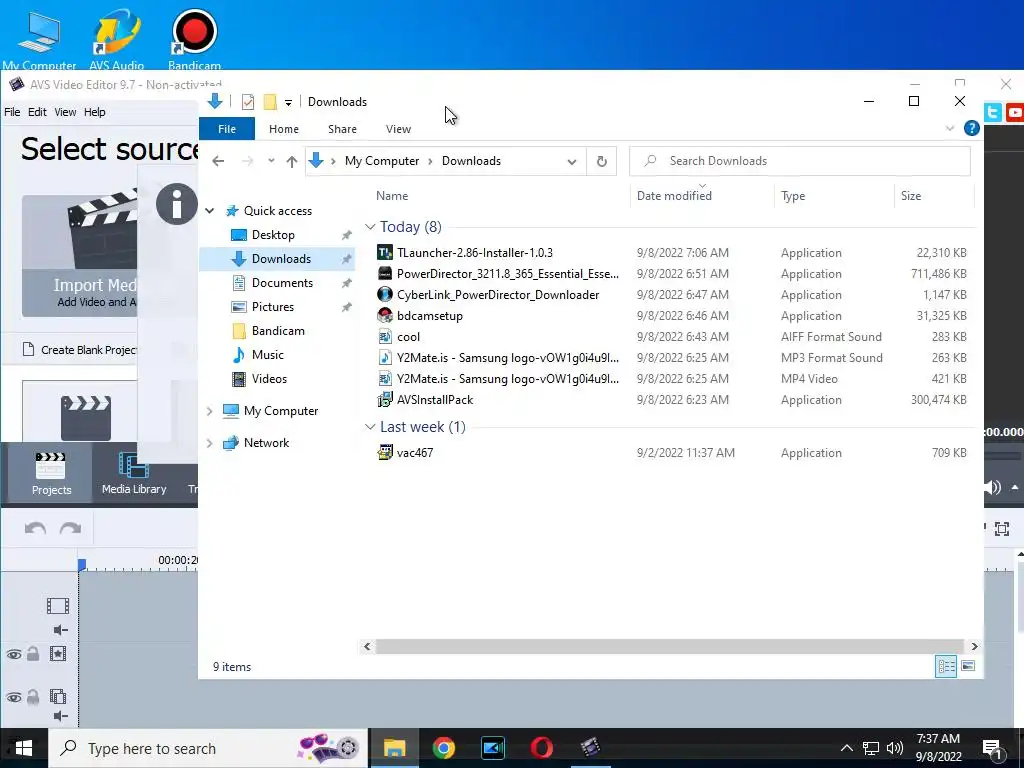
Task: Open AVS Video Editor Edit menu
Action: (x=37, y=112)
